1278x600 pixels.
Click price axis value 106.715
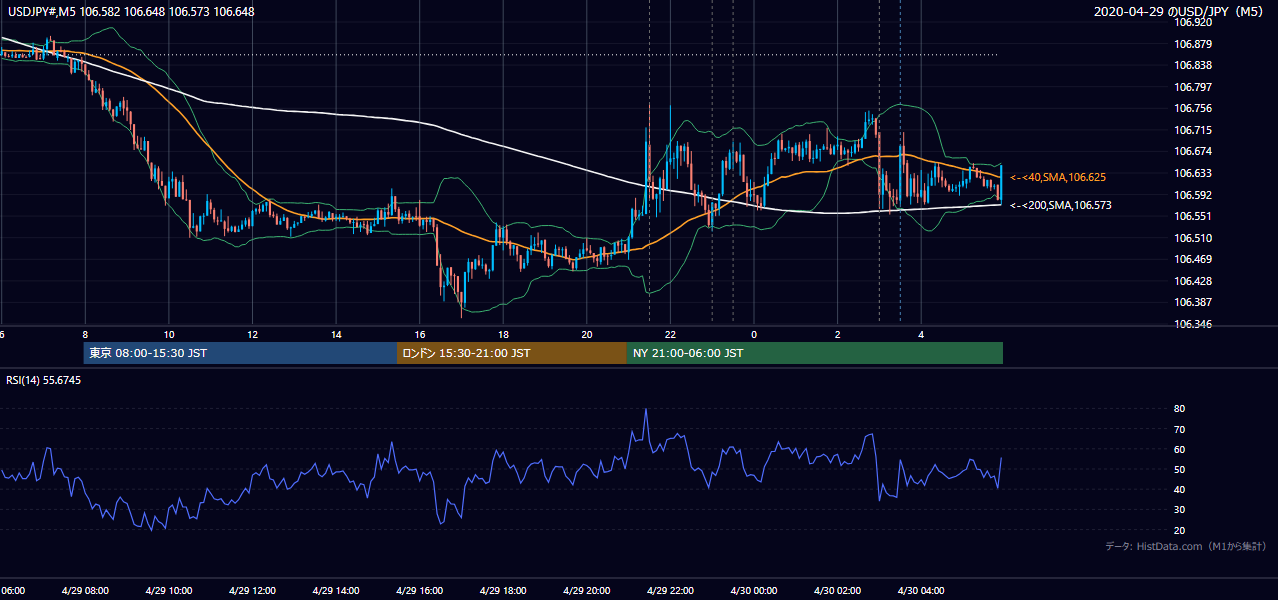[x=1193, y=130]
